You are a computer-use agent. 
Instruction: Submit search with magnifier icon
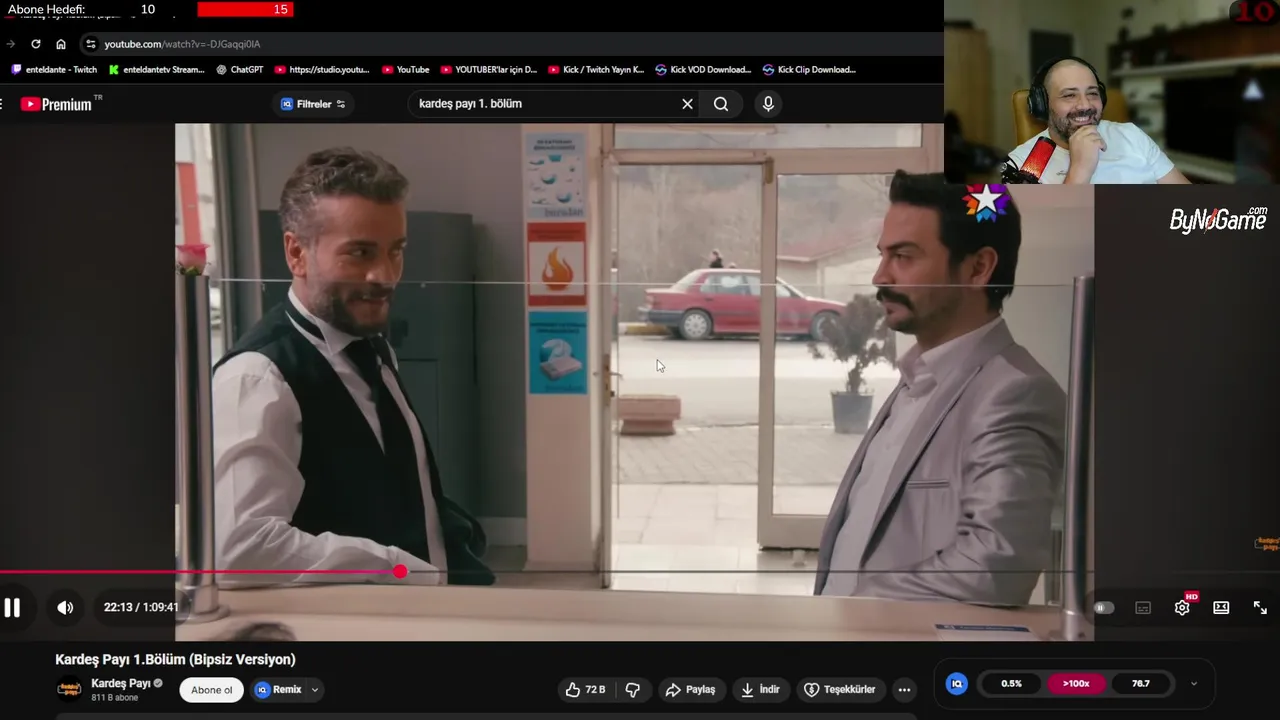click(721, 104)
